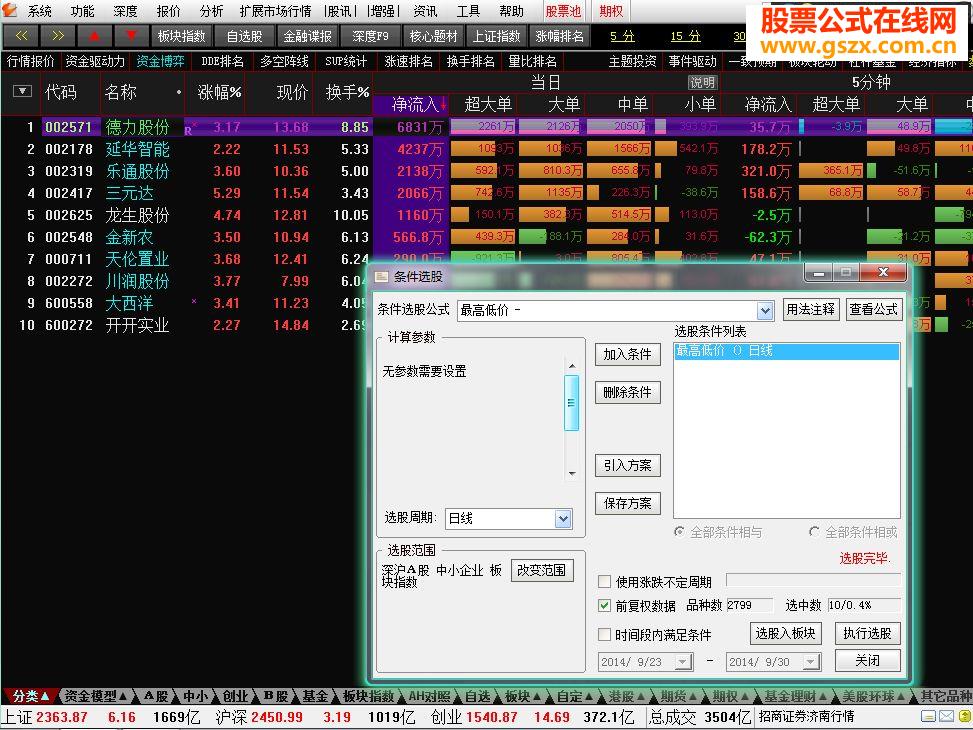
Task: Click the list icon in the bottom status bar
Action: click(x=928, y=717)
